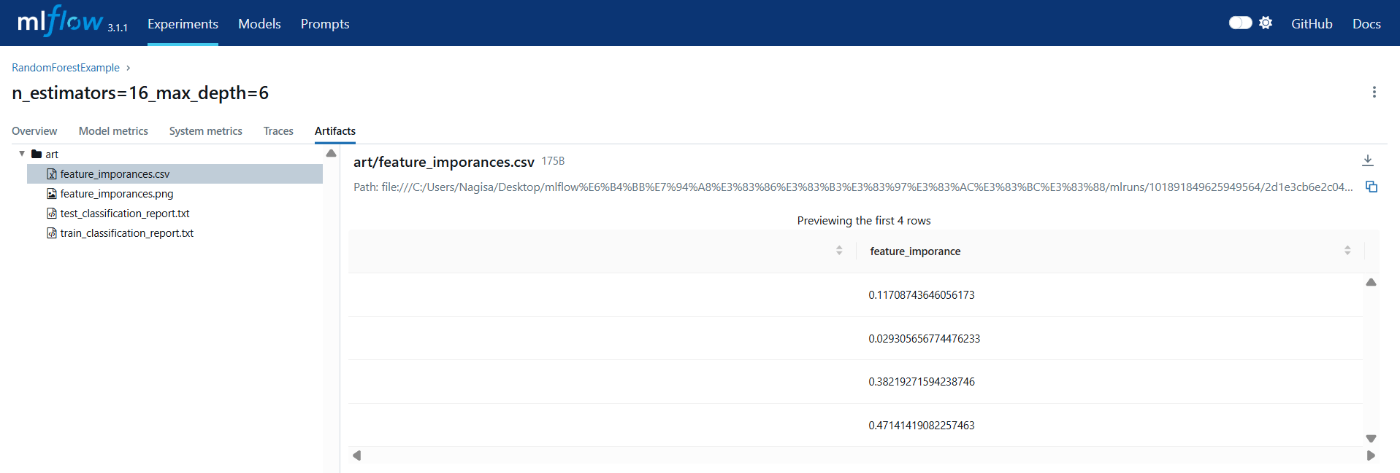Click the MLflow logo
This screenshot has height=473, width=1400.
click(59, 20)
